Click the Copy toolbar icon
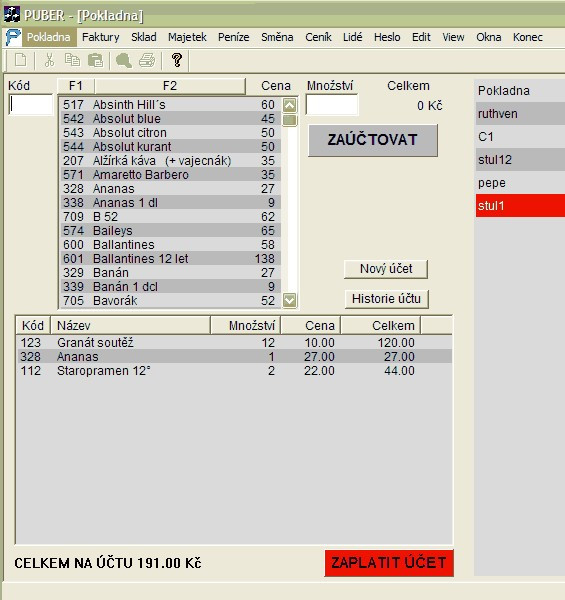This screenshot has width=565, height=600. [72, 60]
